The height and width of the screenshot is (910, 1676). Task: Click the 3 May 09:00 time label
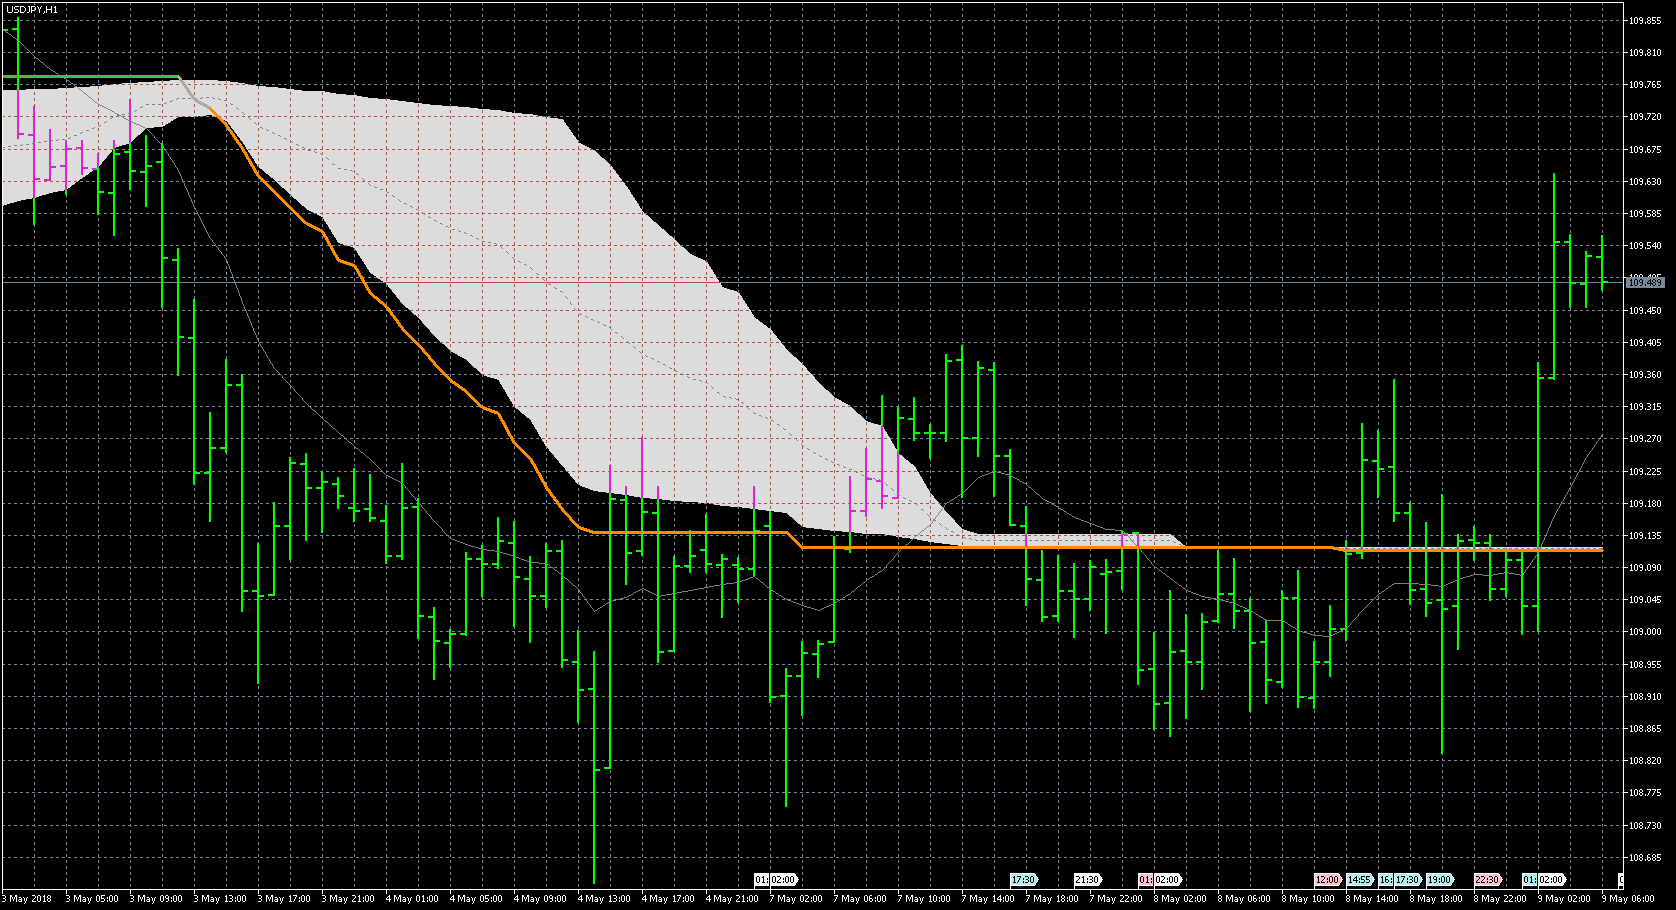156,899
